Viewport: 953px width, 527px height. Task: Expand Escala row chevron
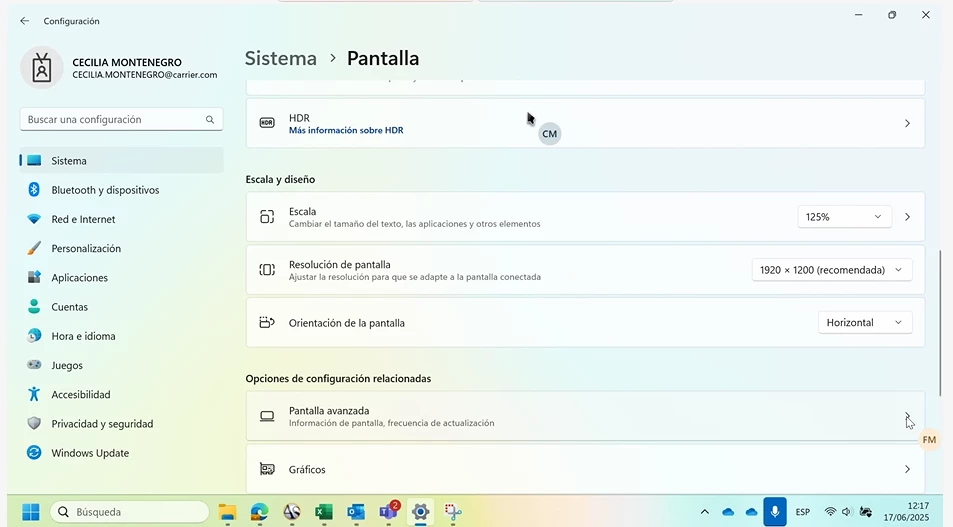[907, 217]
